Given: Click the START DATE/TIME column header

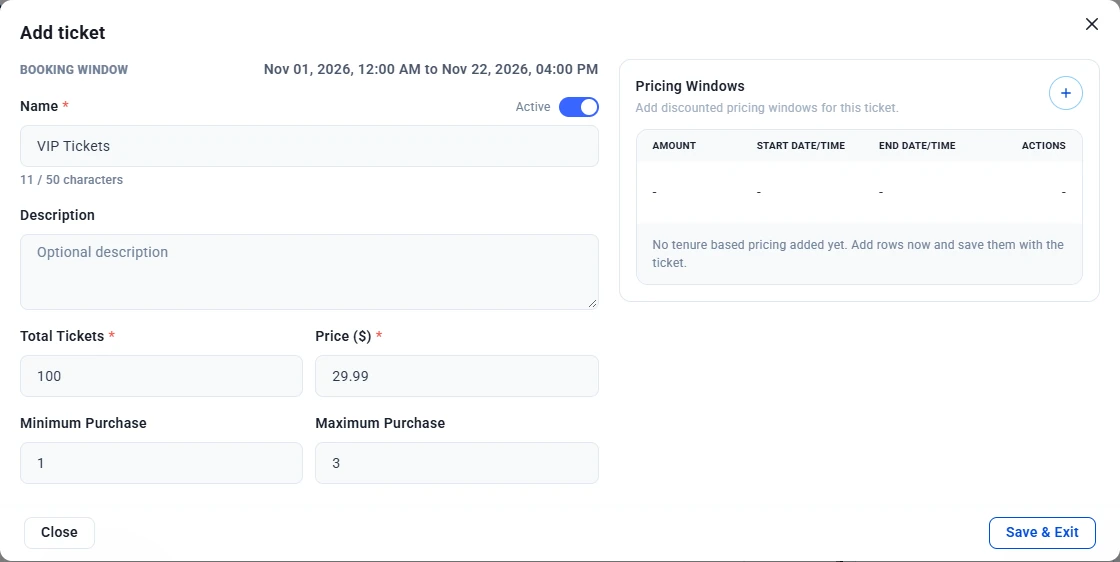Looking at the screenshot, I should [801, 146].
